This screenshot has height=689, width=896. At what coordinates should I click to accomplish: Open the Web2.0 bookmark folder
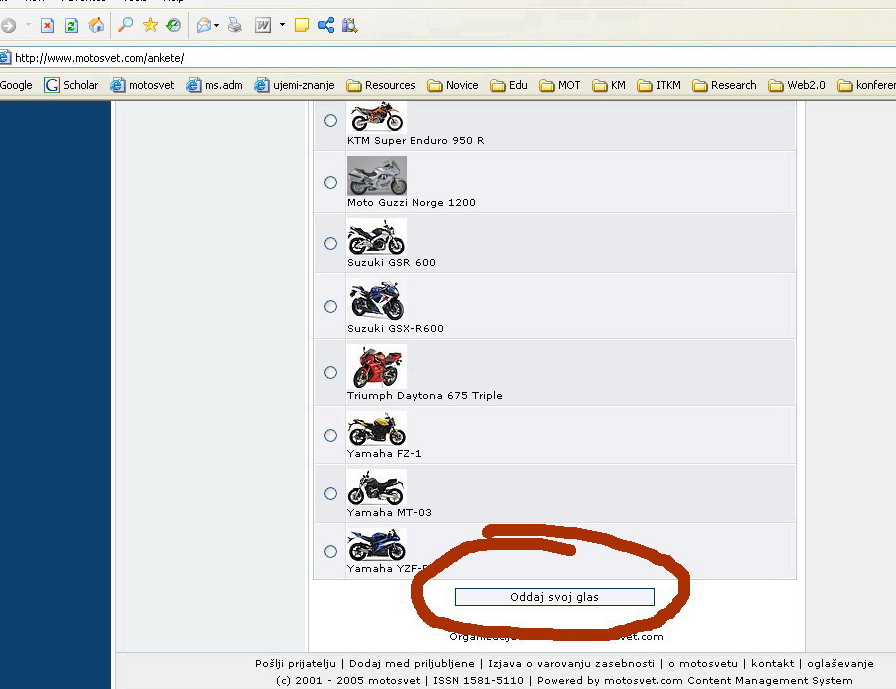coord(797,85)
